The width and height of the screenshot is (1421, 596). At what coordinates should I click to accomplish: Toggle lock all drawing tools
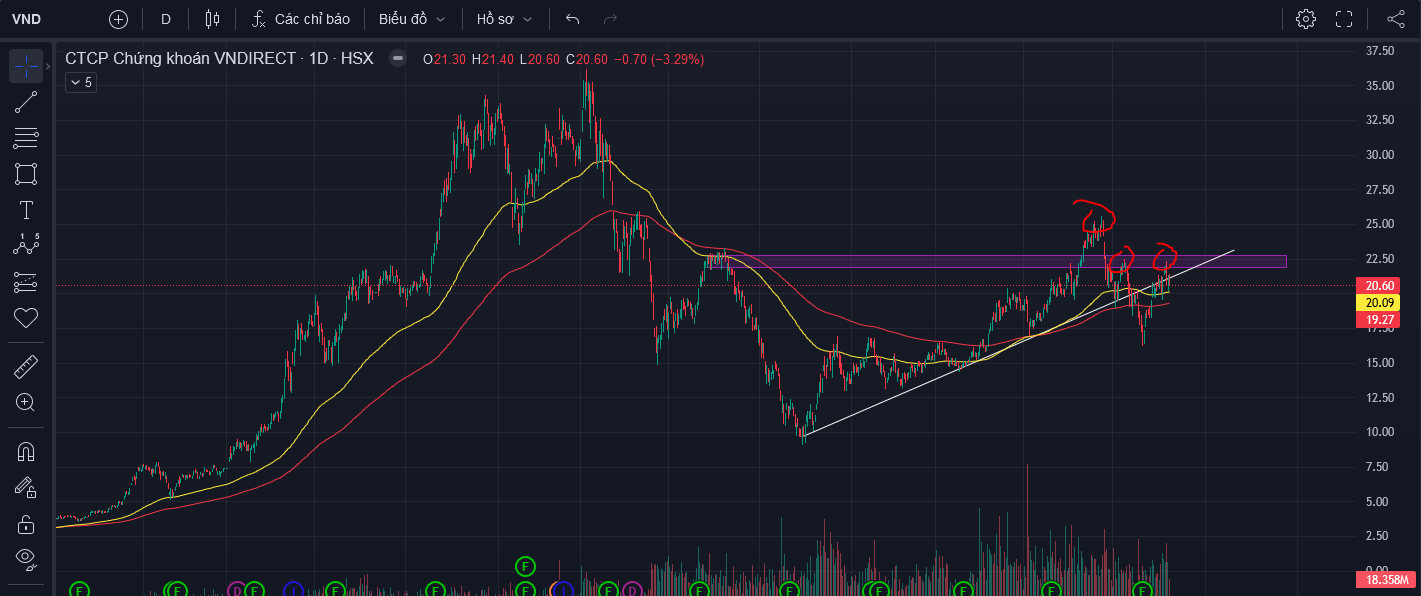(26, 523)
